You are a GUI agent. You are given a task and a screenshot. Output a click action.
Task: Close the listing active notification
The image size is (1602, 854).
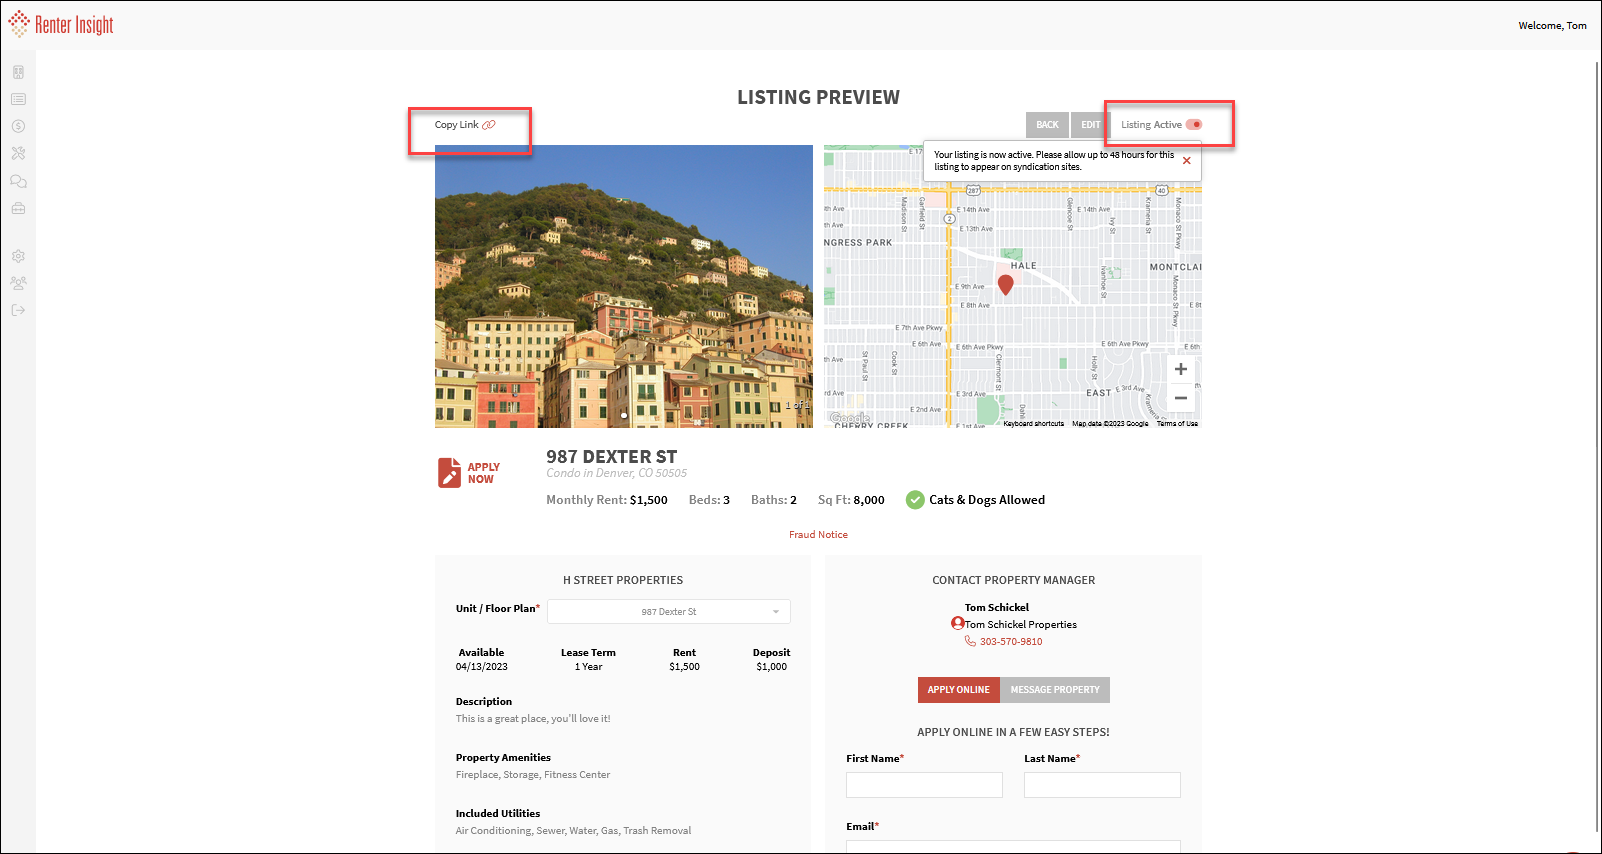pyautogui.click(x=1187, y=160)
